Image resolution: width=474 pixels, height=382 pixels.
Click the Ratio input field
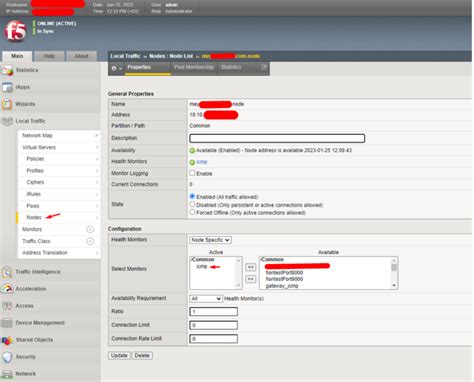coord(213,312)
